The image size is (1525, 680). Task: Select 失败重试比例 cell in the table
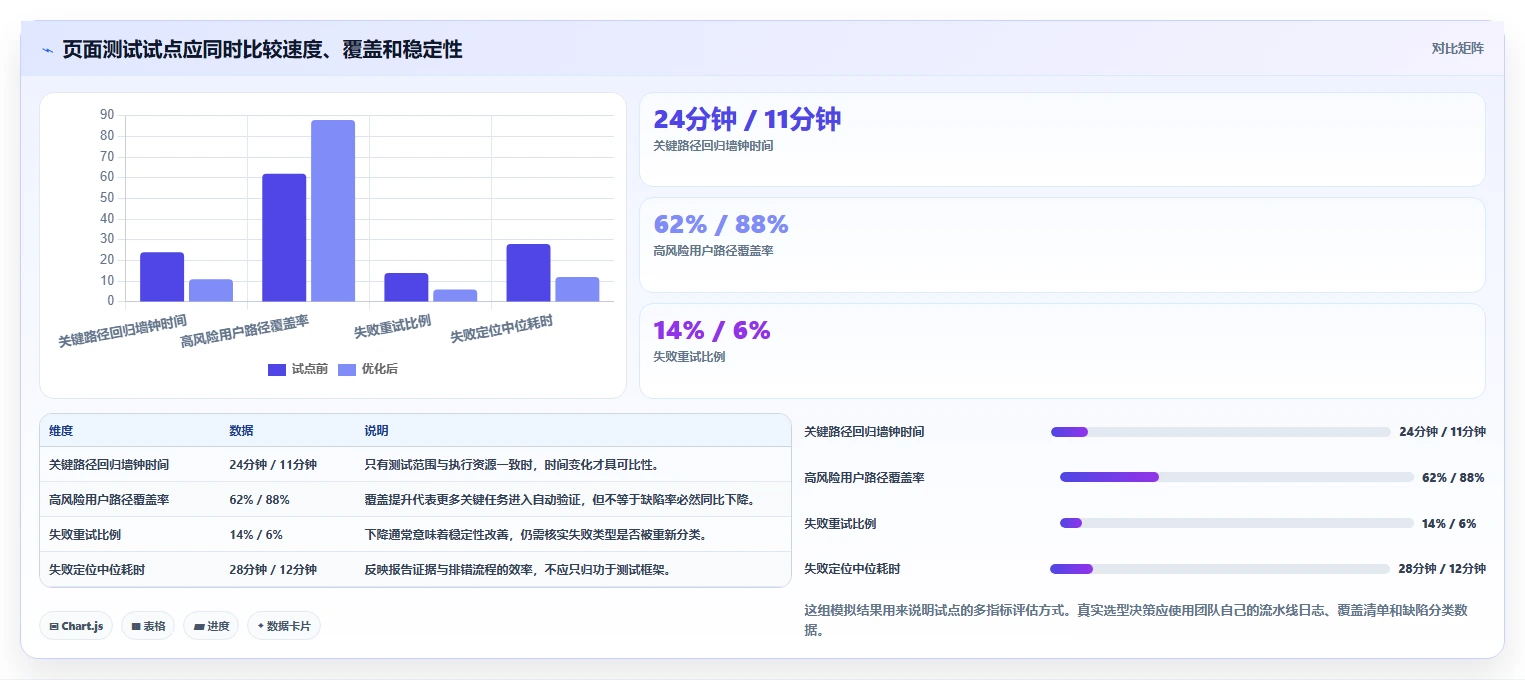click(85, 535)
